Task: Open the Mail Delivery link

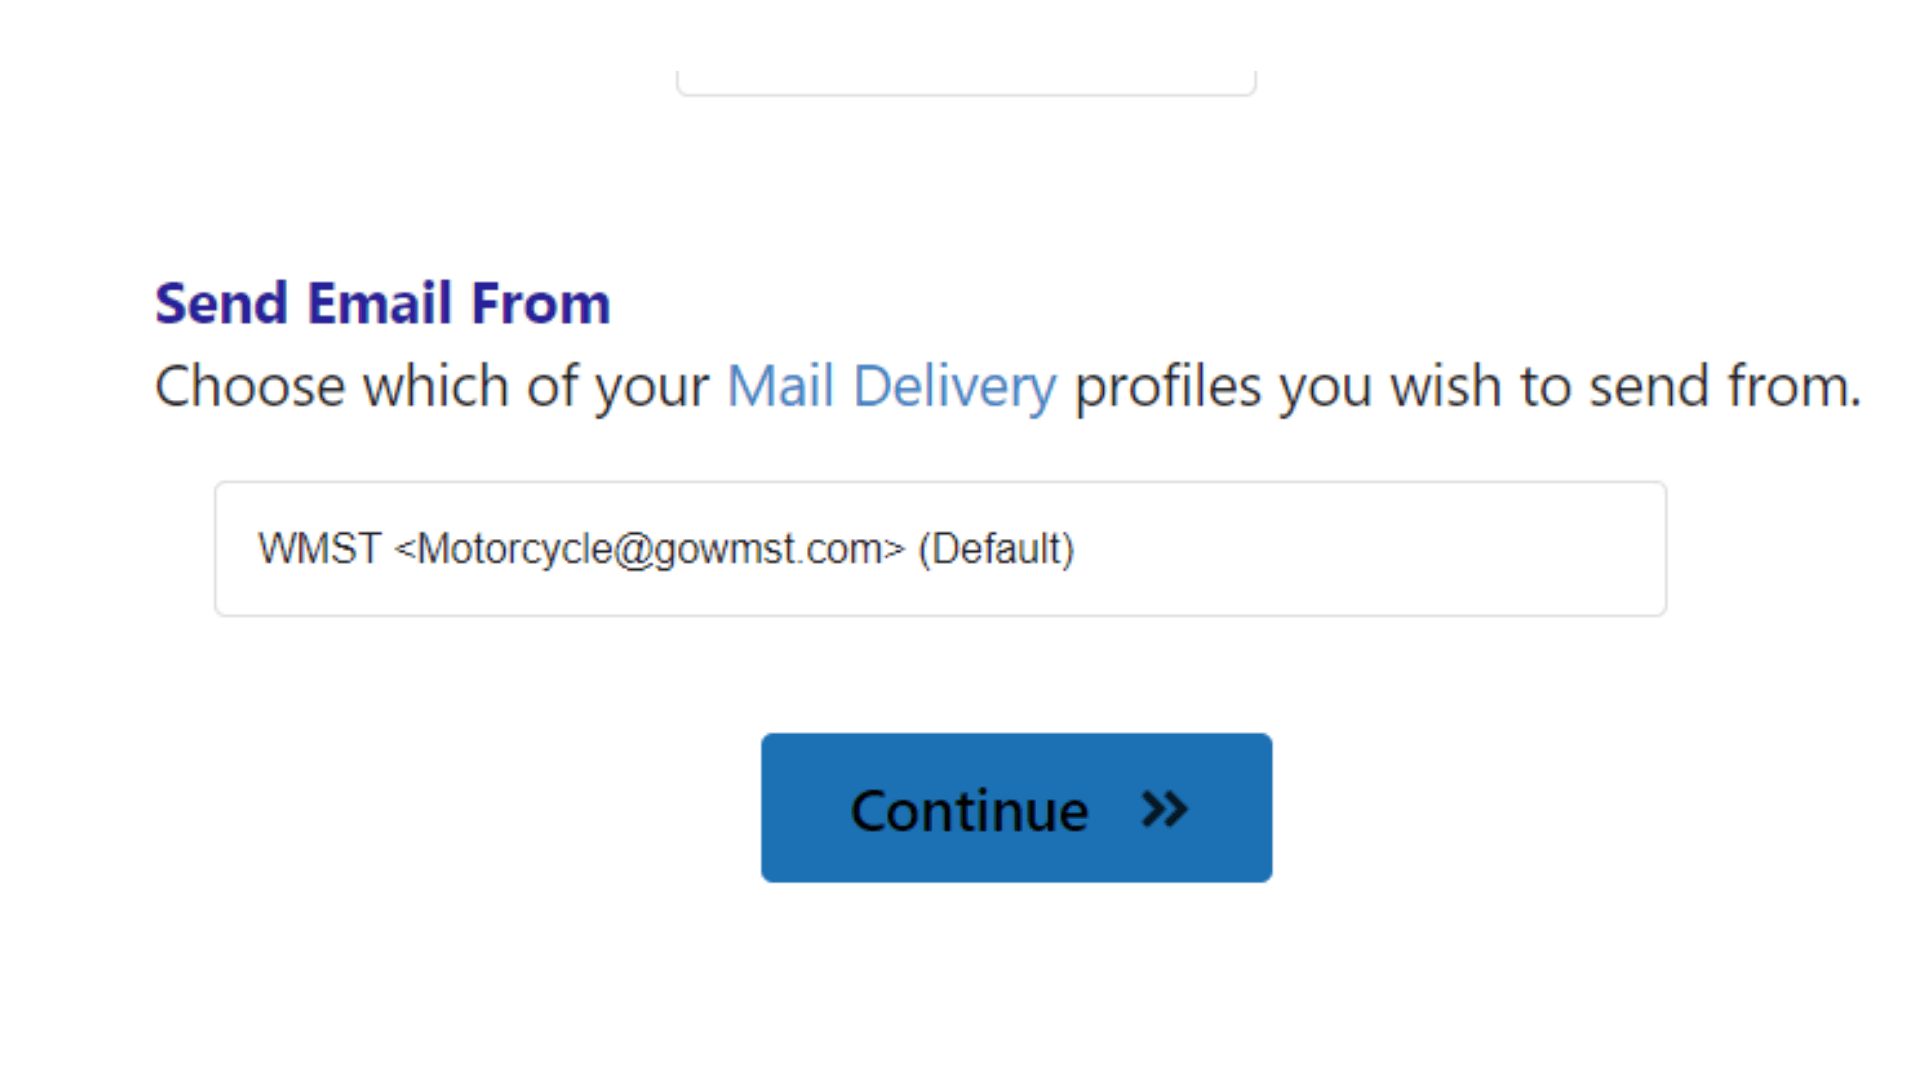Action: click(x=890, y=386)
